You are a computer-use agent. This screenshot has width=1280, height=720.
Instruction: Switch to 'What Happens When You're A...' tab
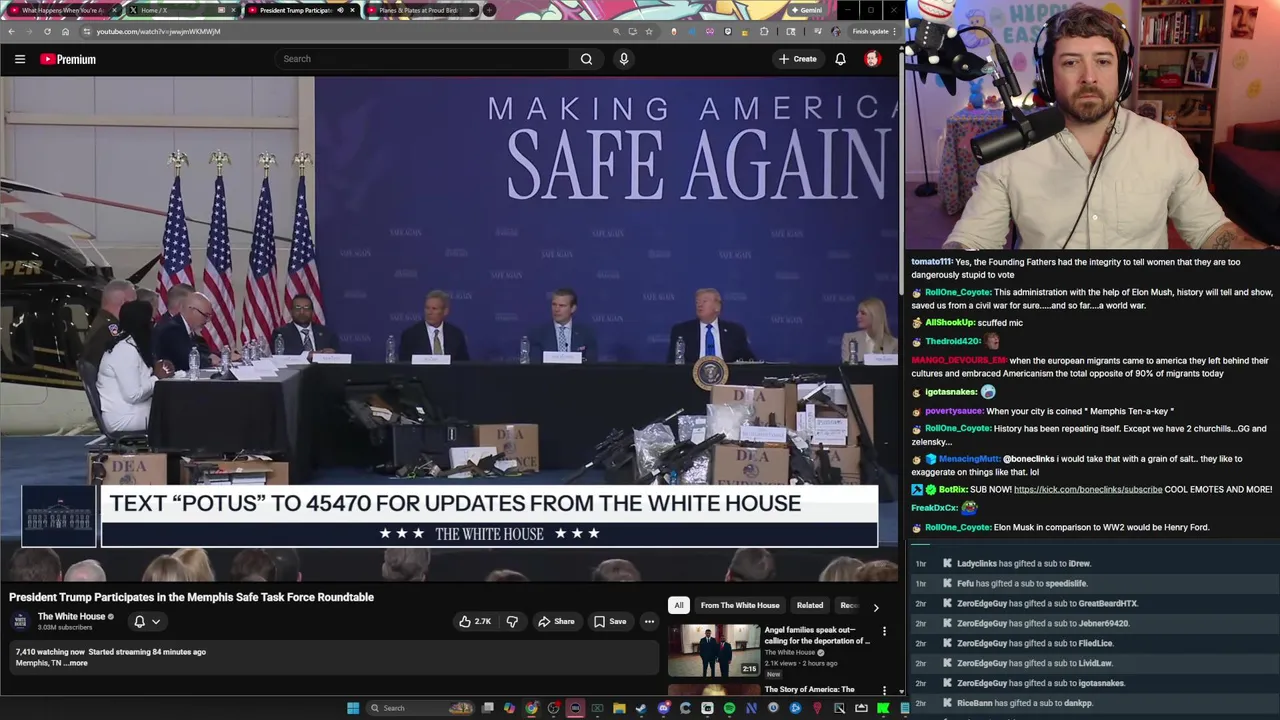pyautogui.click(x=62, y=10)
